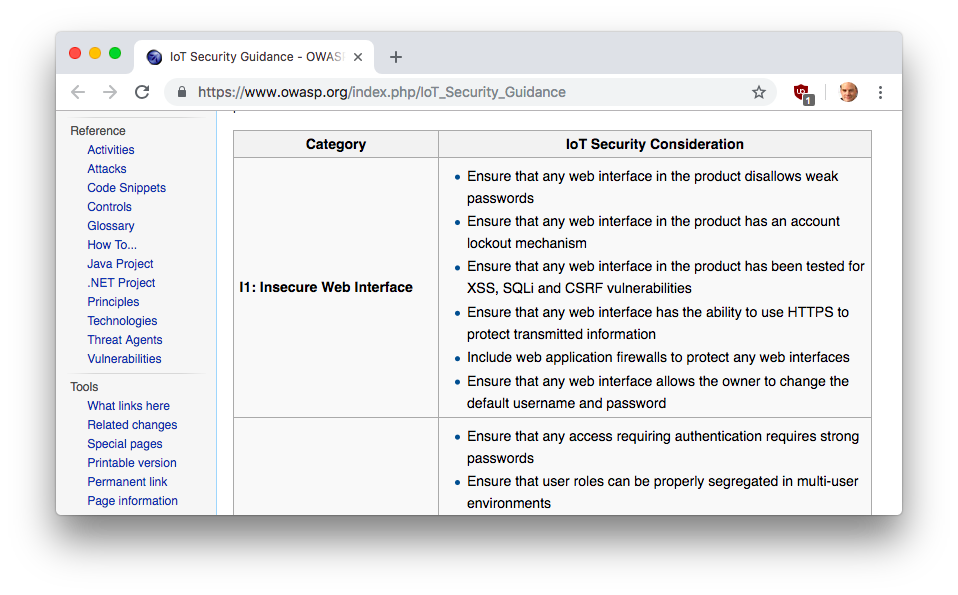Open the Controls sidebar link
Viewport: 958px width, 595px height.
click(x=109, y=206)
